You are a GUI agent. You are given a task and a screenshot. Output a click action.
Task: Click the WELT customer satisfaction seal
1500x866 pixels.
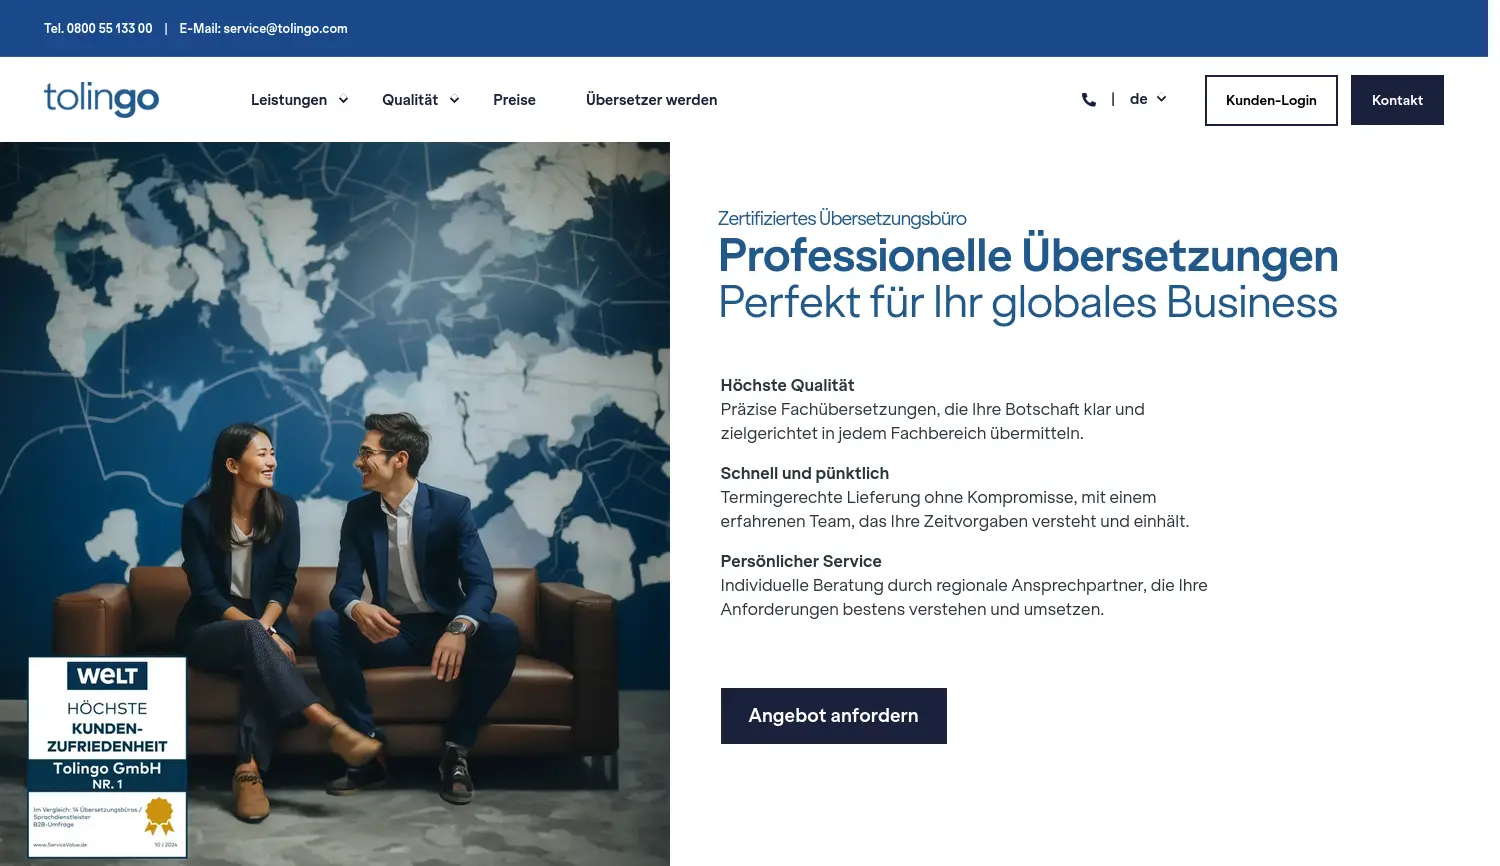(107, 757)
